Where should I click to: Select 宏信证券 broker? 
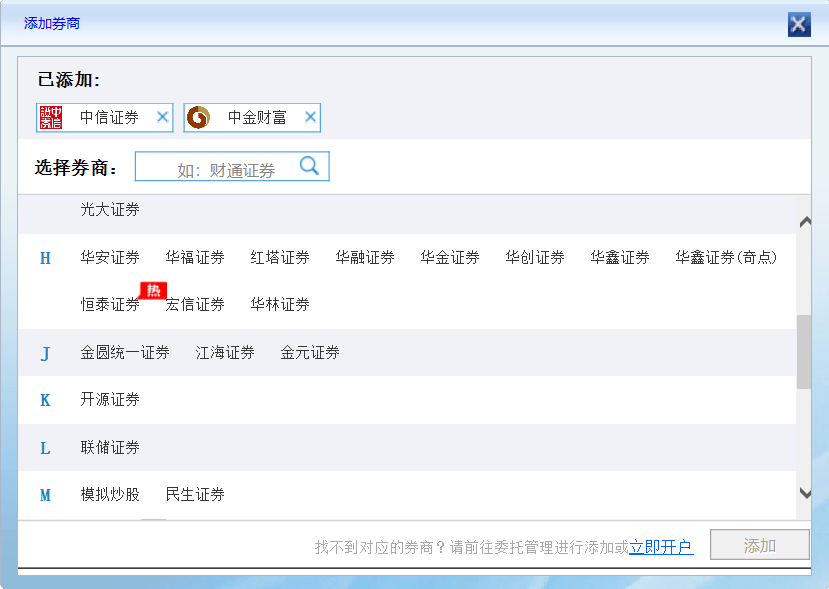[x=195, y=305]
